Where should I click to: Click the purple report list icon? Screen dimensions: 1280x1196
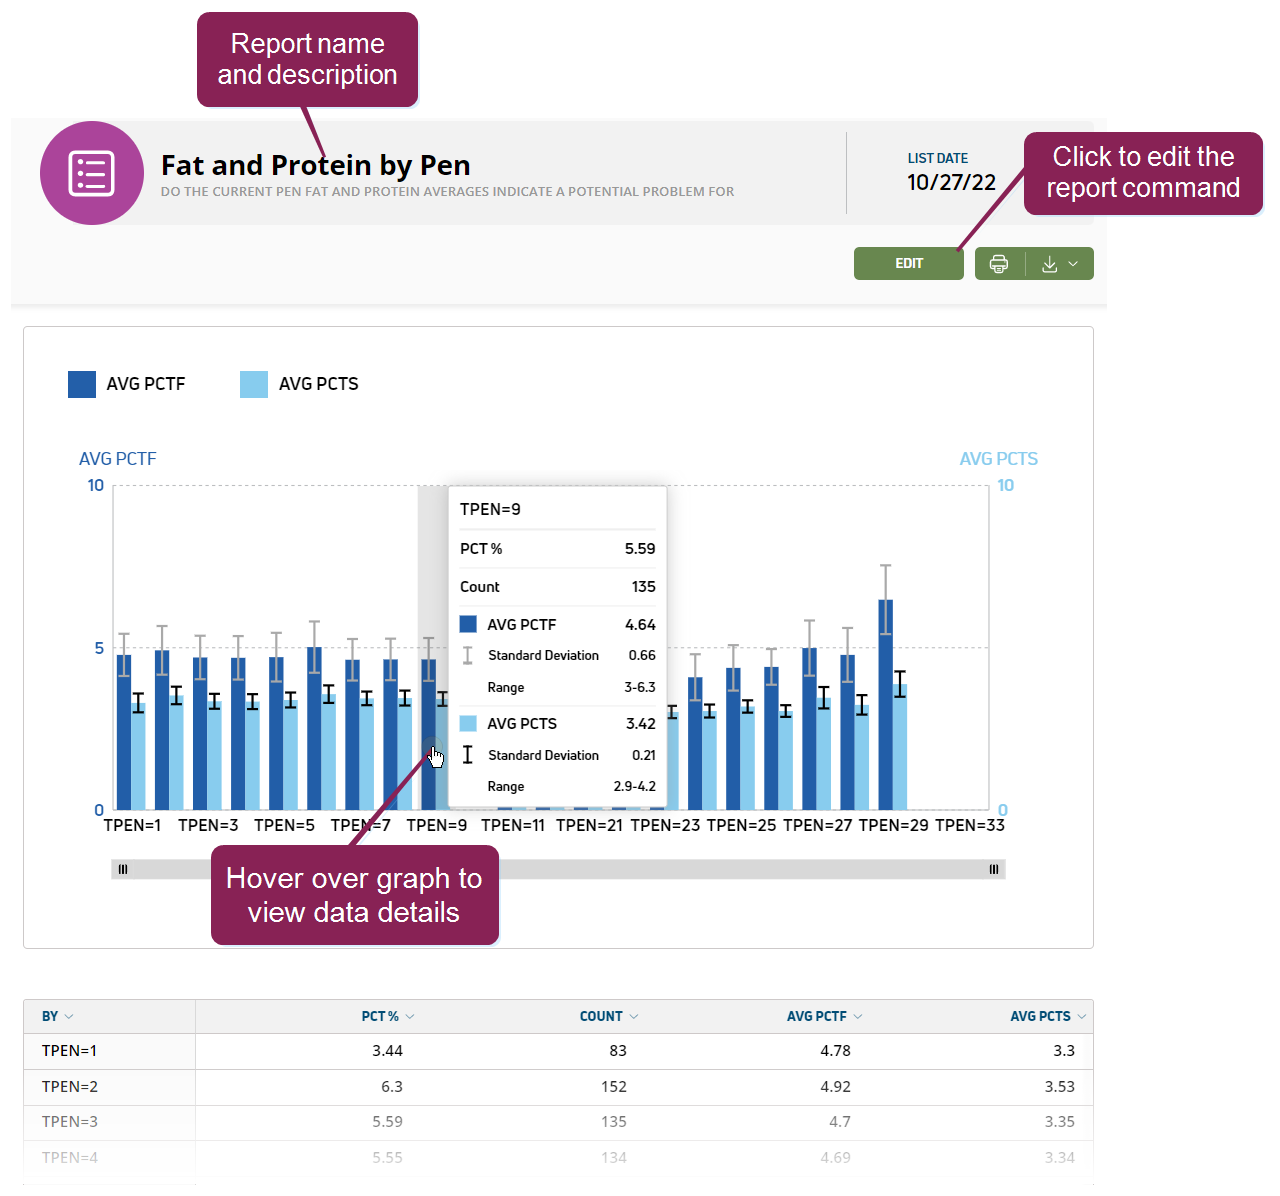pyautogui.click(x=91, y=173)
